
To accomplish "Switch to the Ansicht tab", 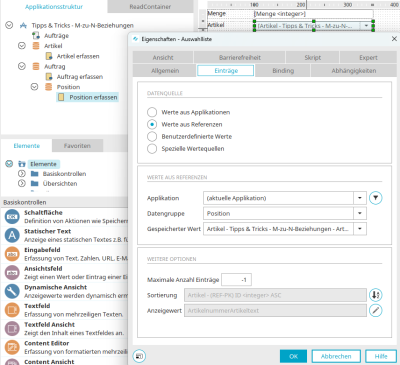I will tap(163, 57).
